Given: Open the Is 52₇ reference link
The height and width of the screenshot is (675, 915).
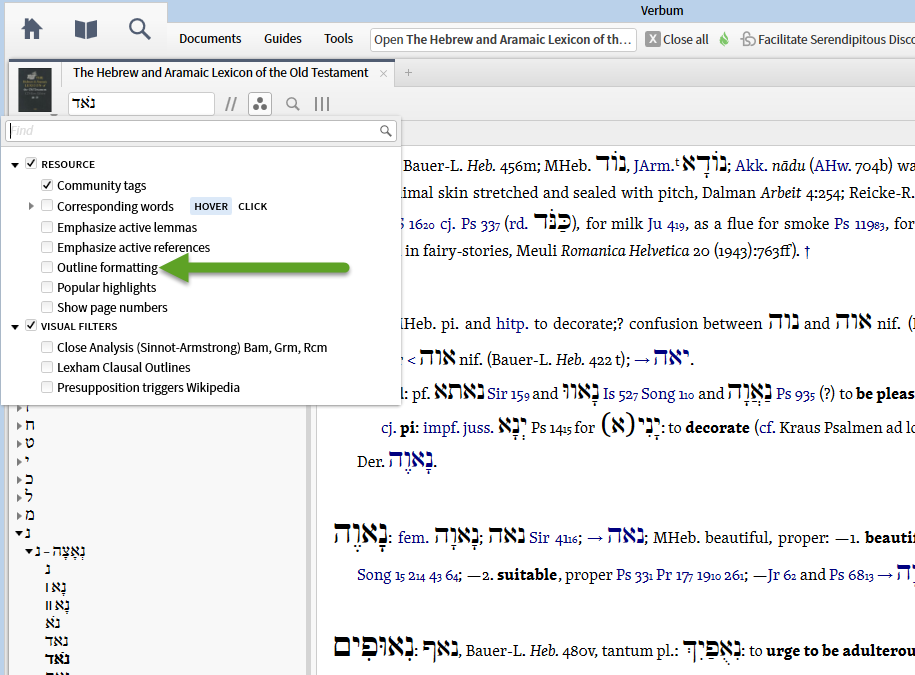Looking at the screenshot, I should 620,394.
